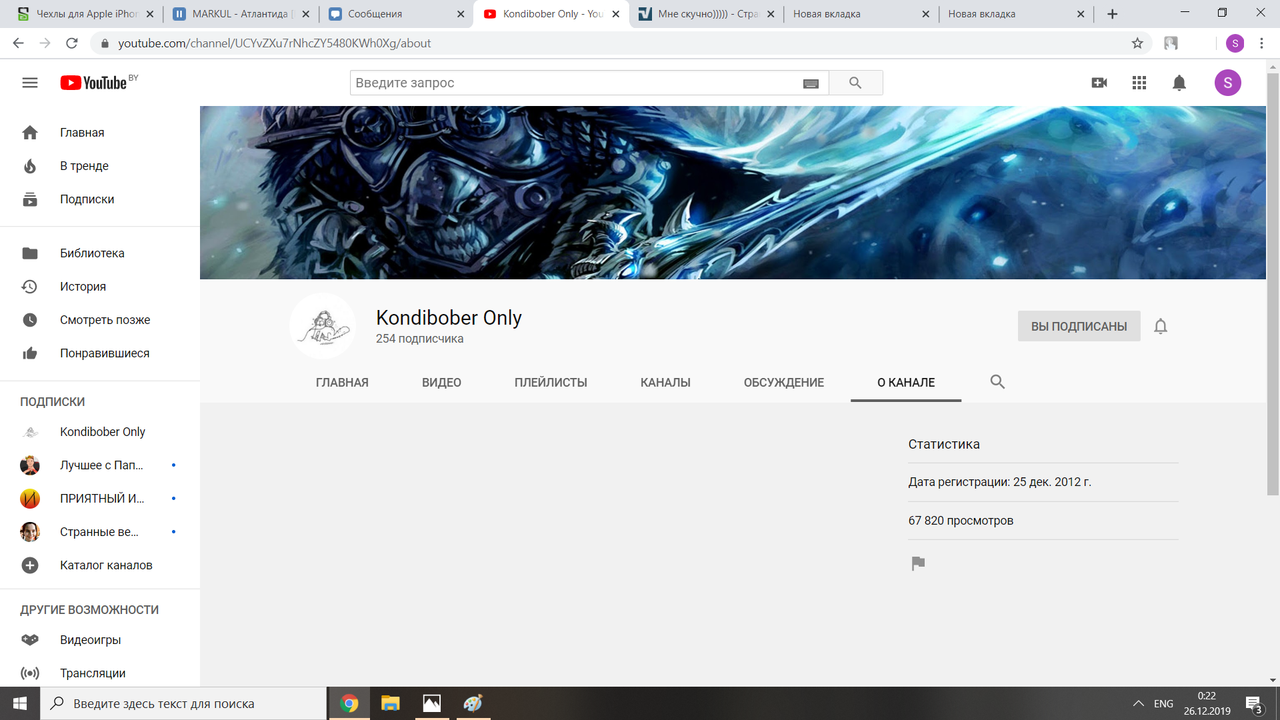Click the 254 подписчика subscriber count
This screenshot has height=720, width=1280.
click(420, 339)
